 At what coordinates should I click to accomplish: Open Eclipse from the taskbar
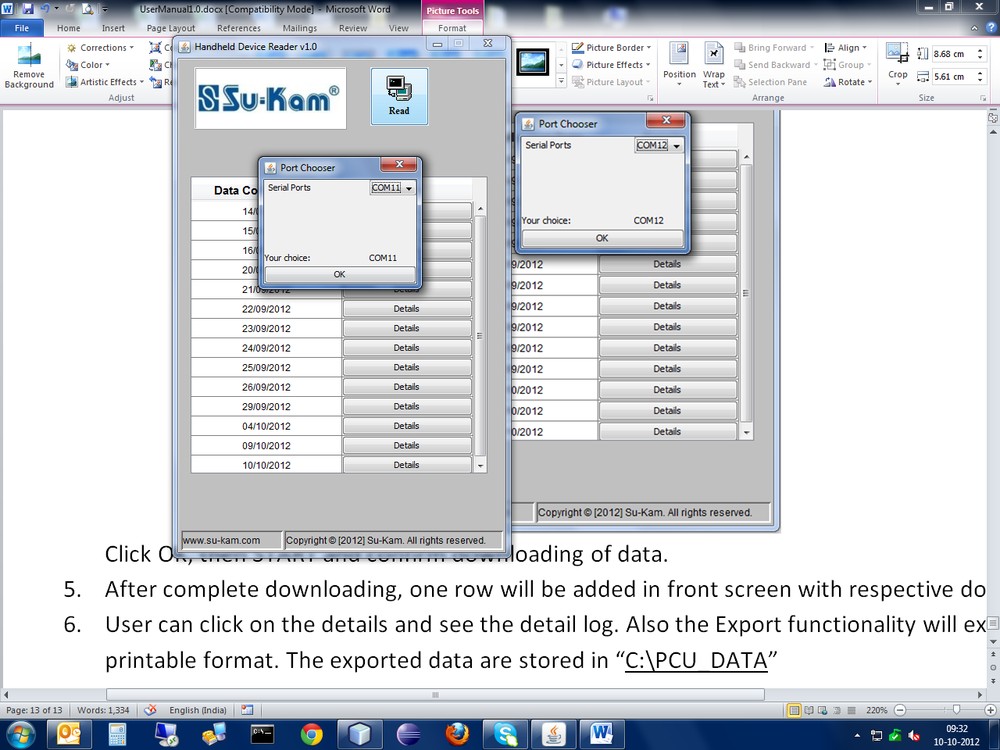[x=408, y=735]
